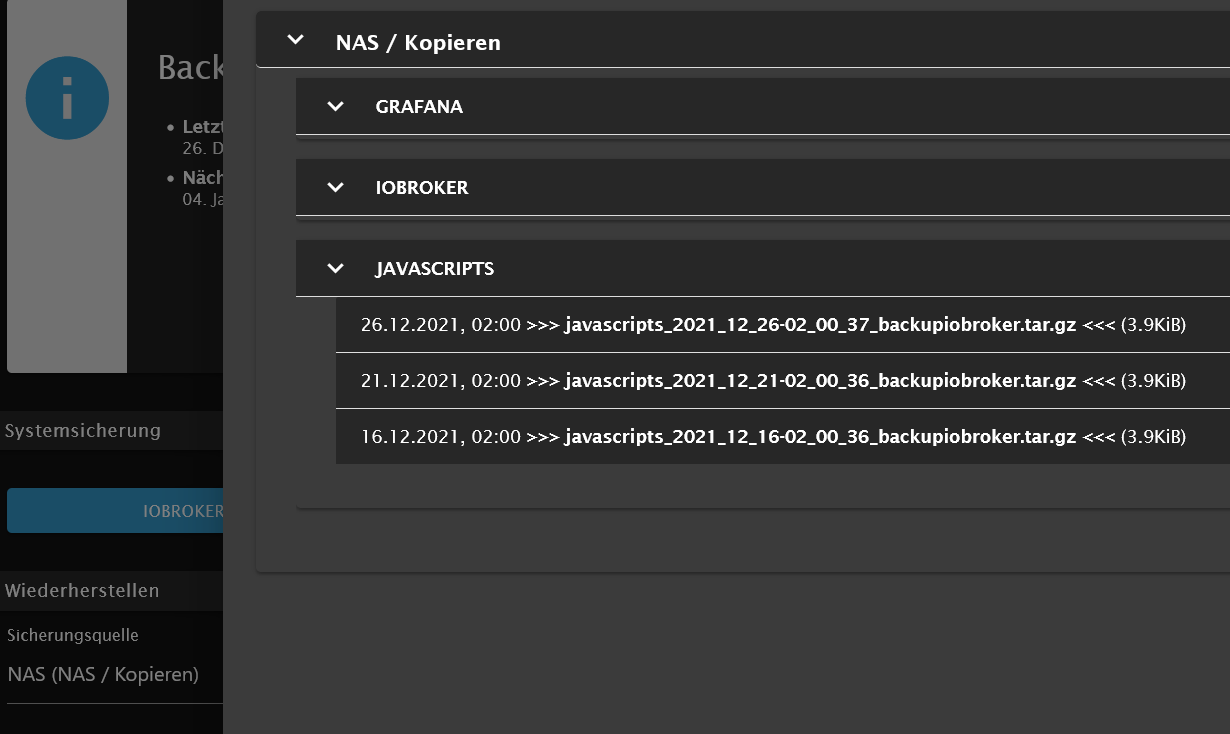Expand the GRAFANA section header text
Screen dimensions: 1230x734
point(419,106)
